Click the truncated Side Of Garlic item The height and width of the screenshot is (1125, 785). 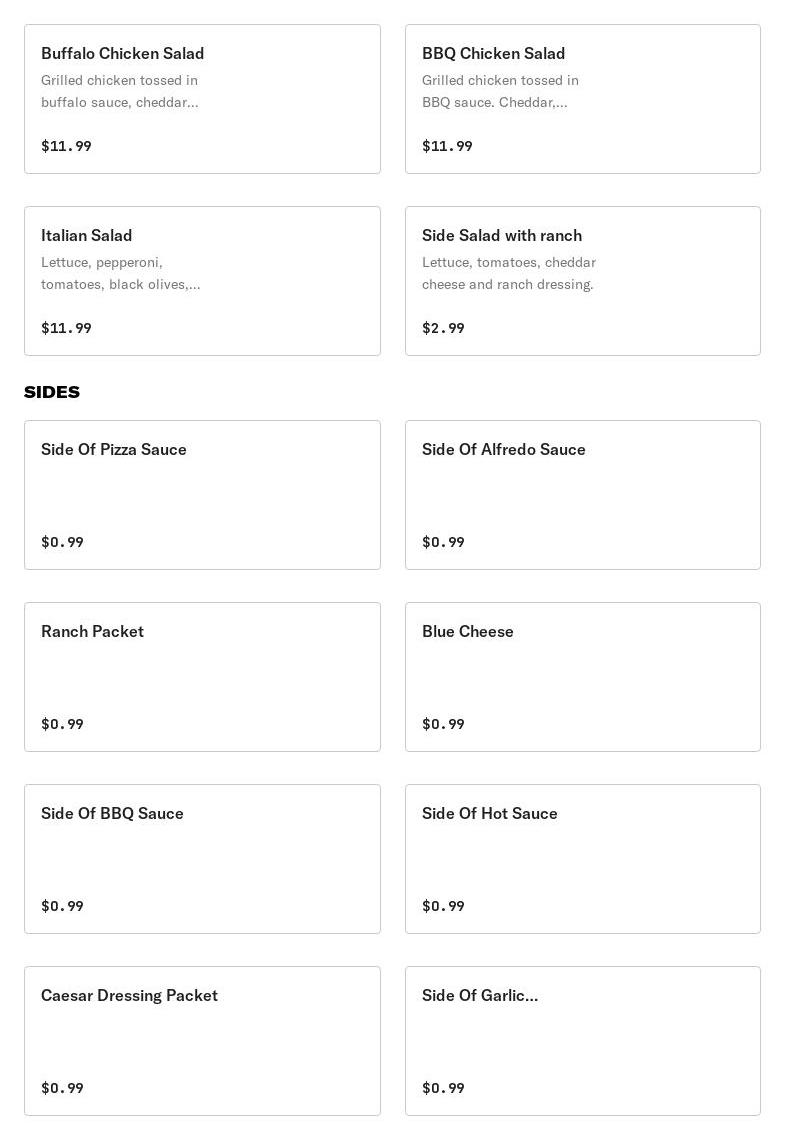tap(582, 1041)
